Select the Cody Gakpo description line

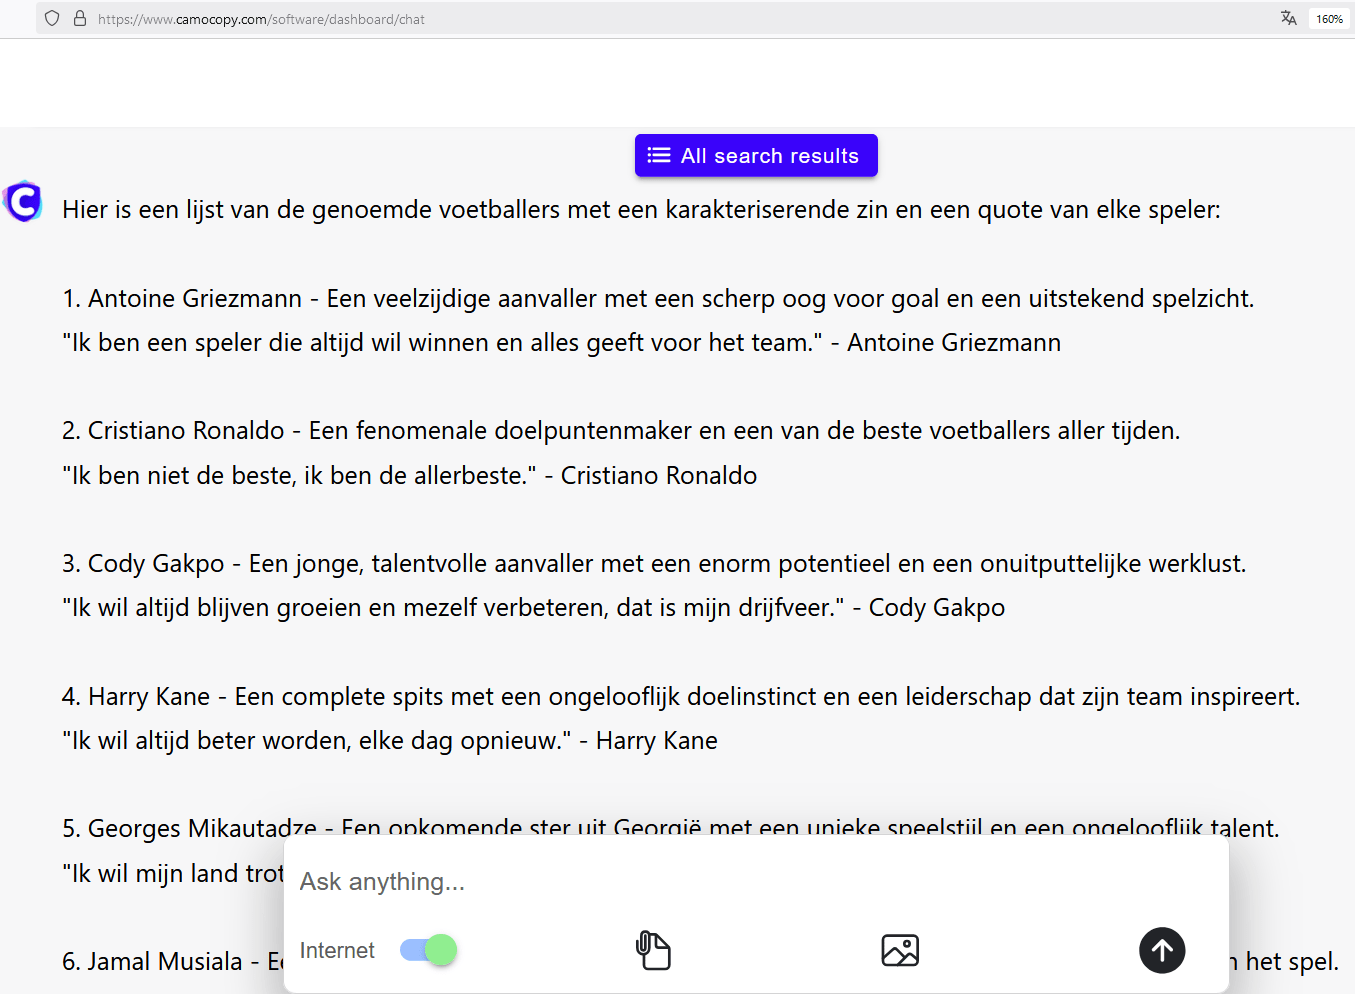(x=653, y=564)
